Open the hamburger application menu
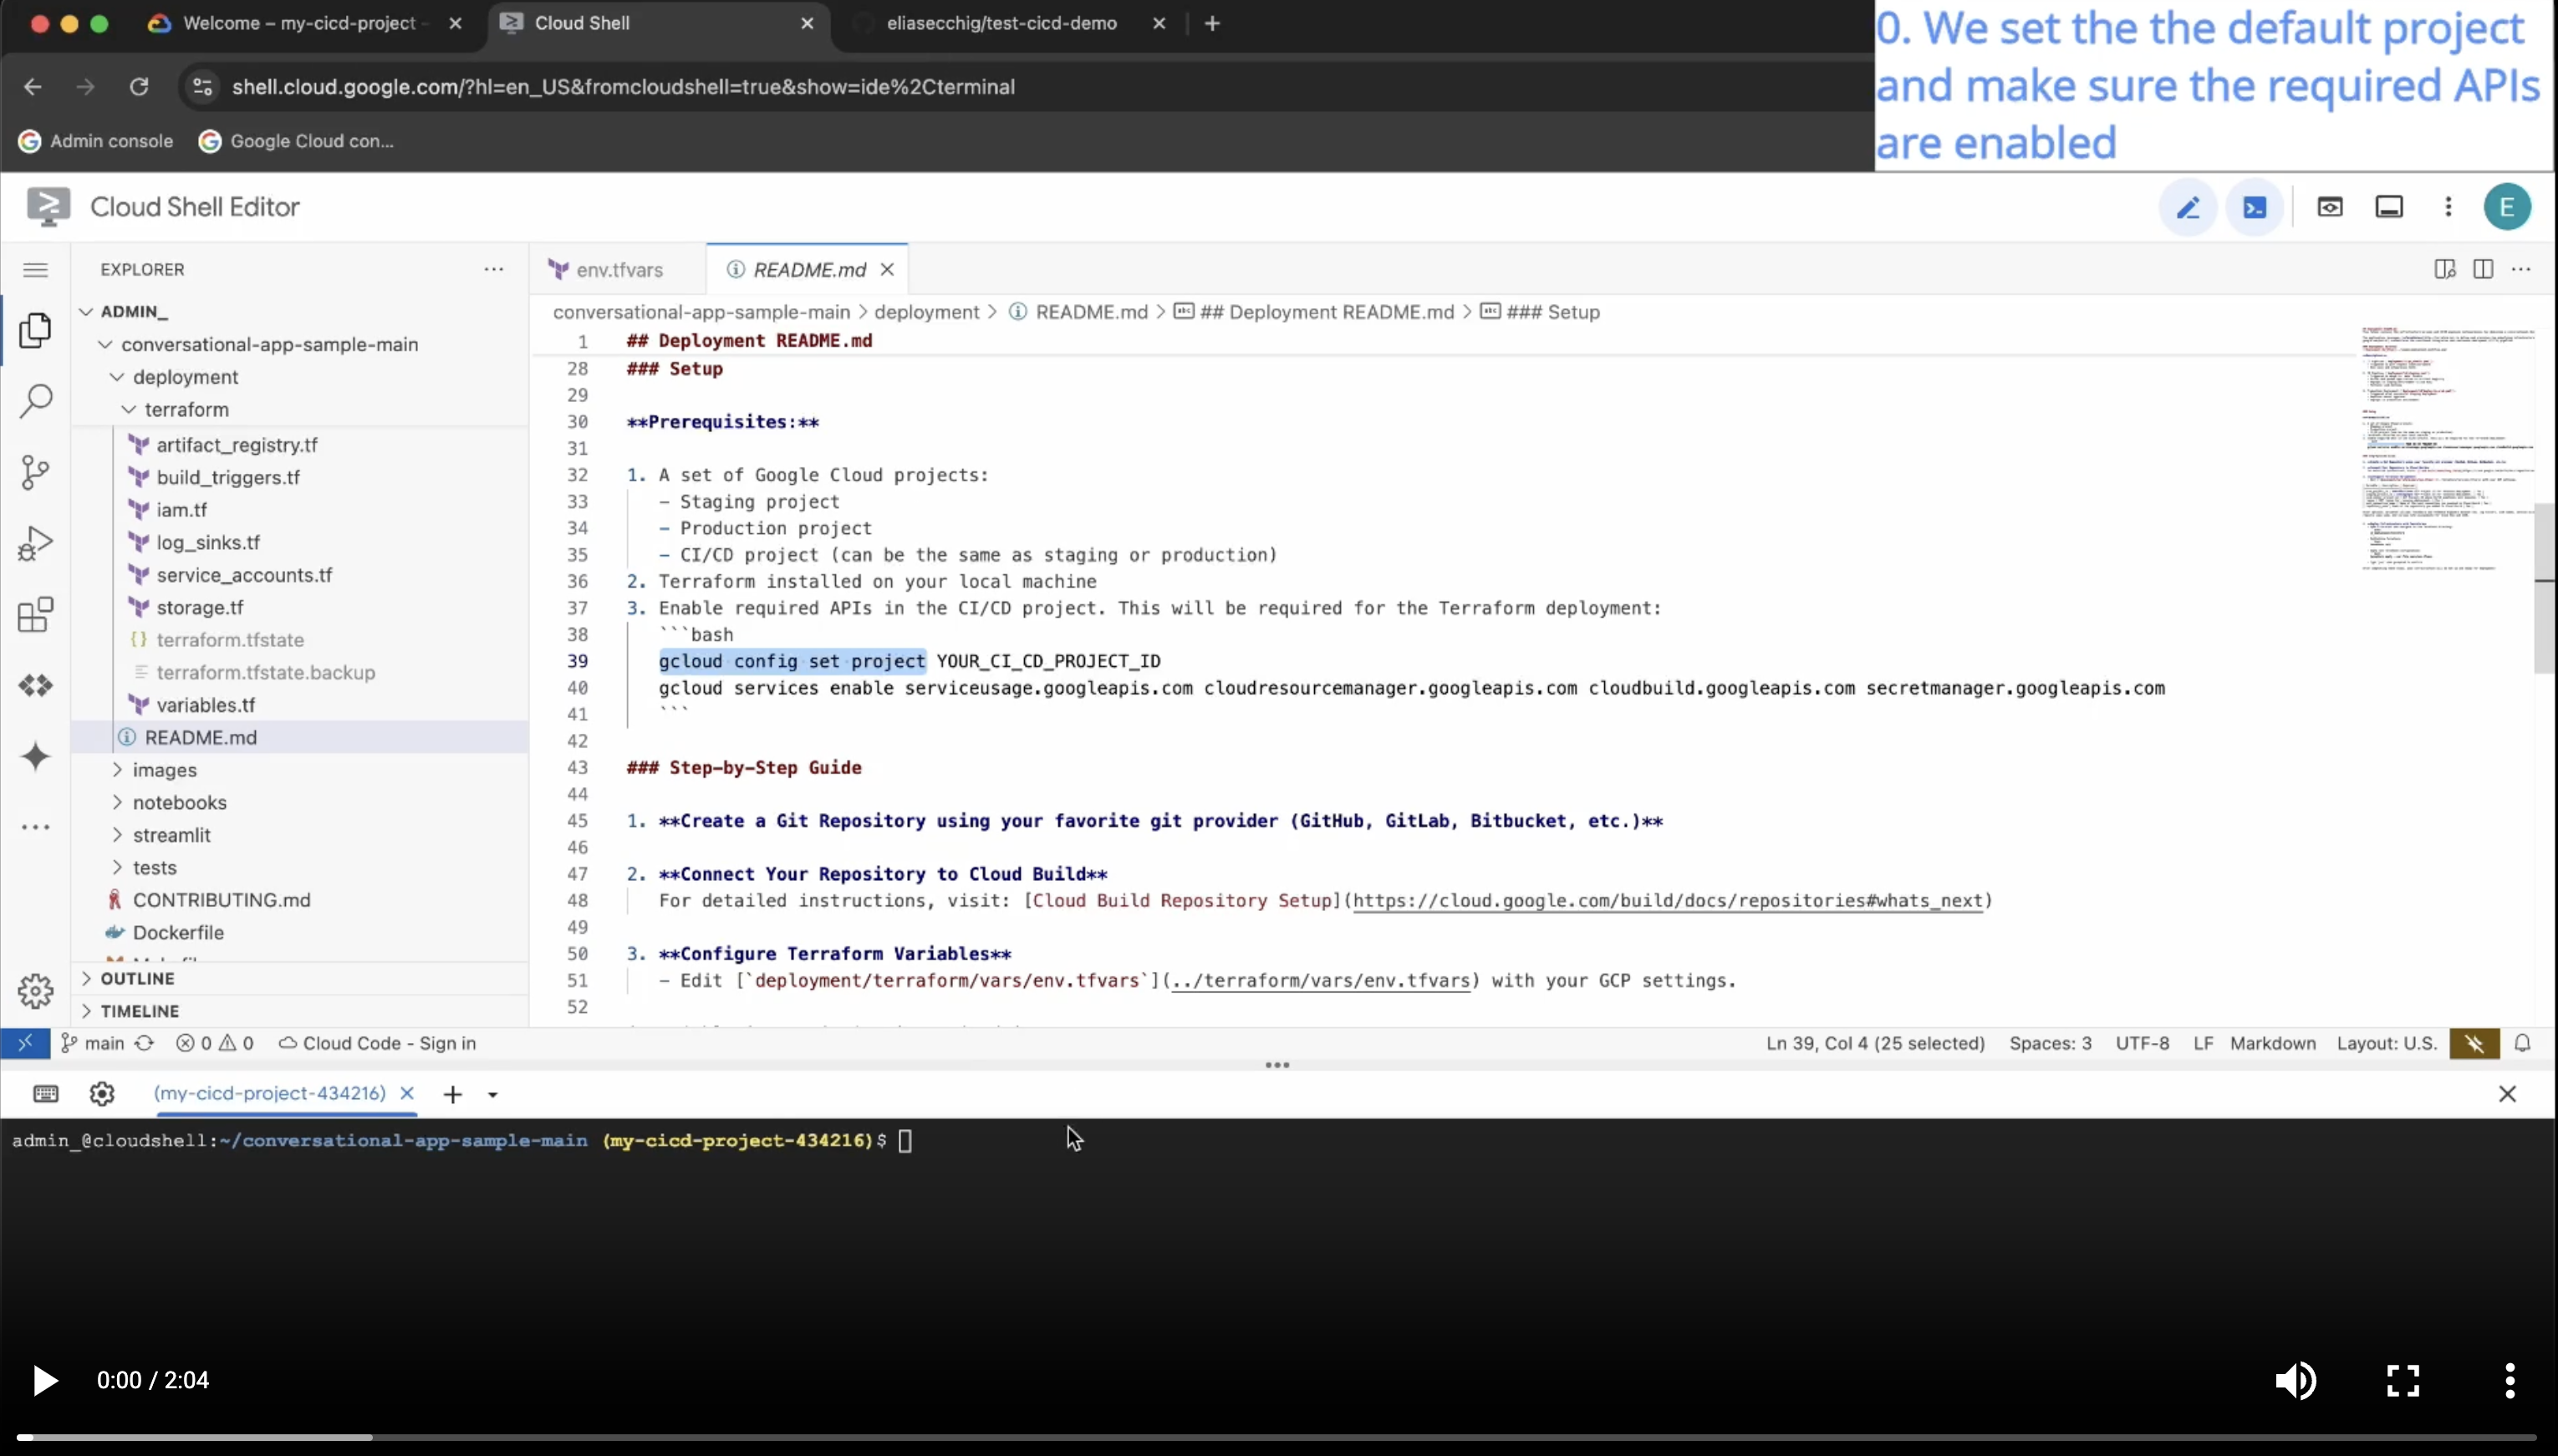The image size is (2558, 1456). click(x=36, y=269)
